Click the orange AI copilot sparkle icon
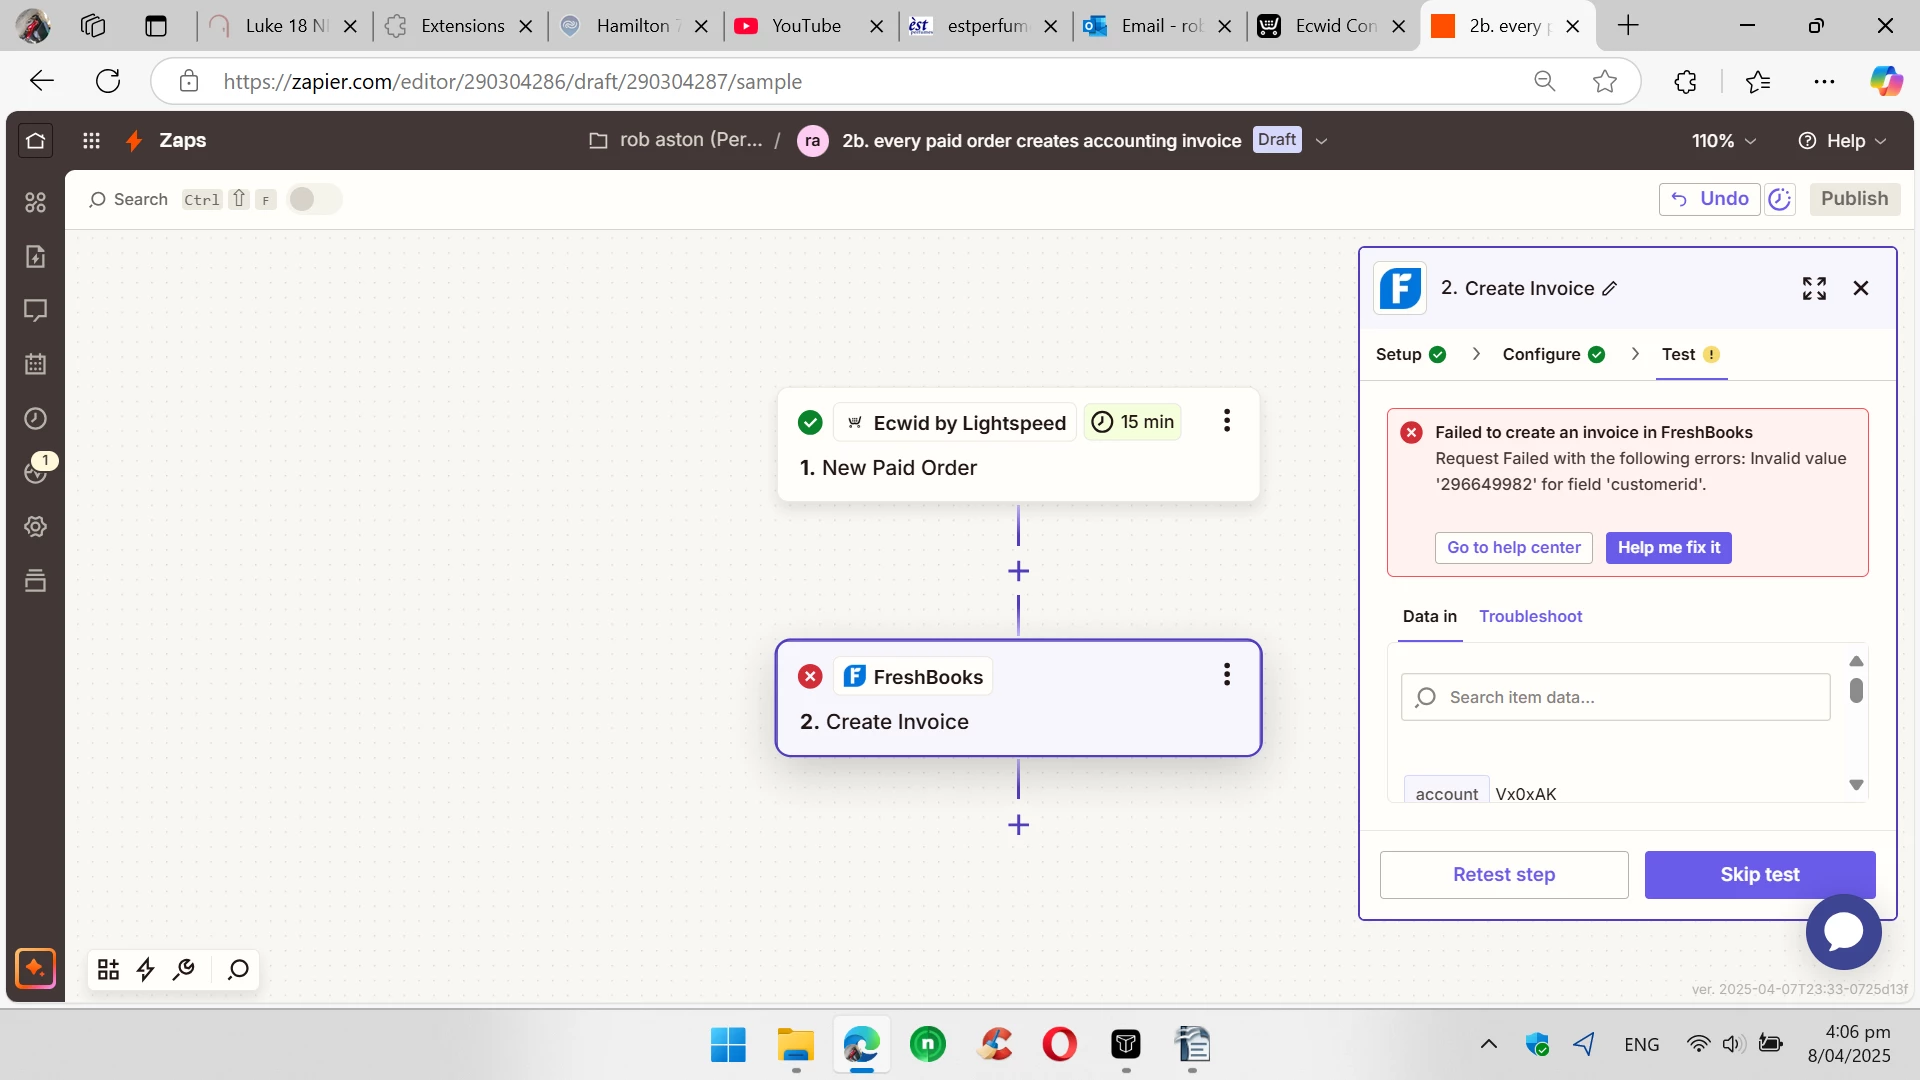 [36, 968]
